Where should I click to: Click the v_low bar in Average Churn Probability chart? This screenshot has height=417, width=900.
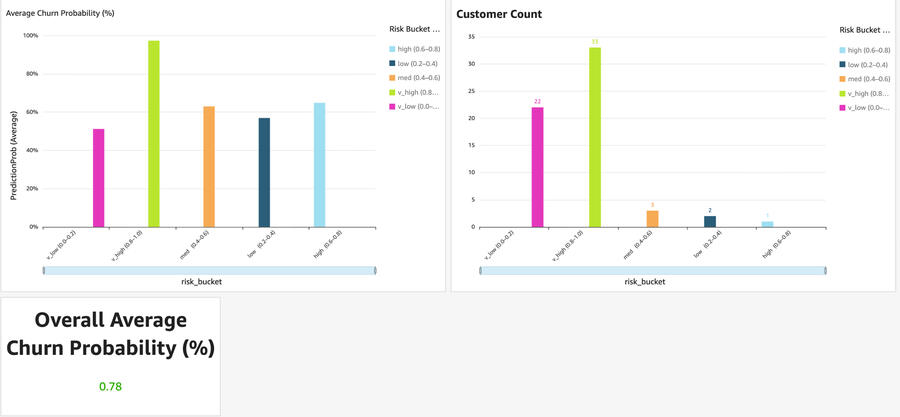[99, 178]
